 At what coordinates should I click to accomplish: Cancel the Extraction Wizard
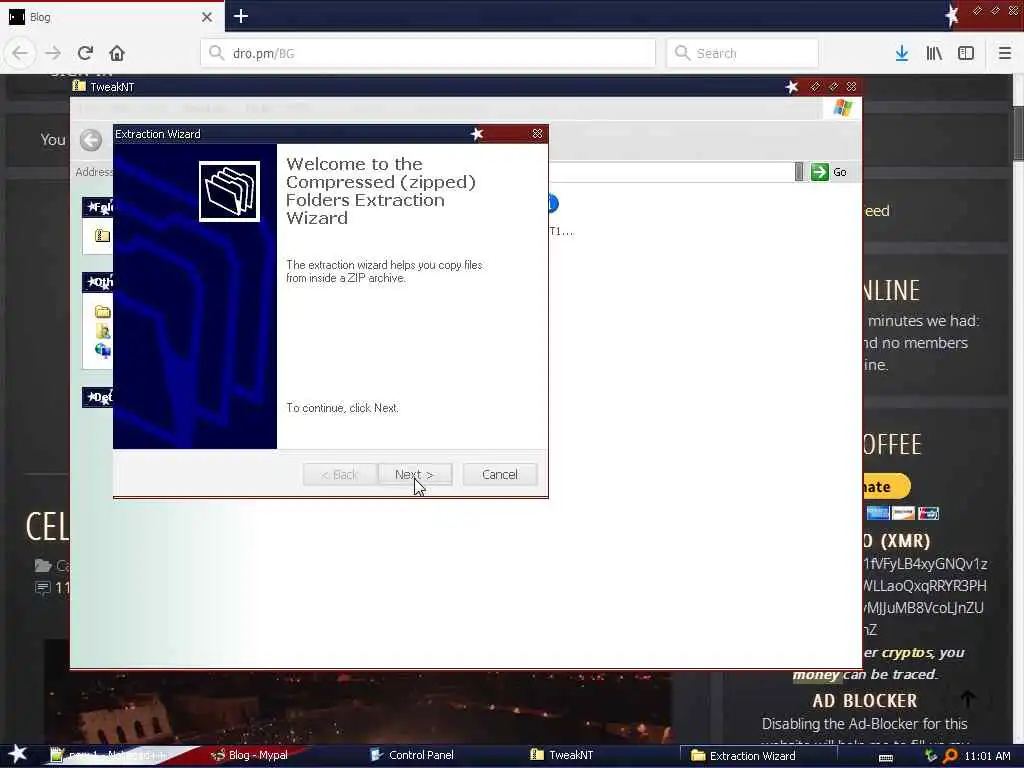click(500, 475)
